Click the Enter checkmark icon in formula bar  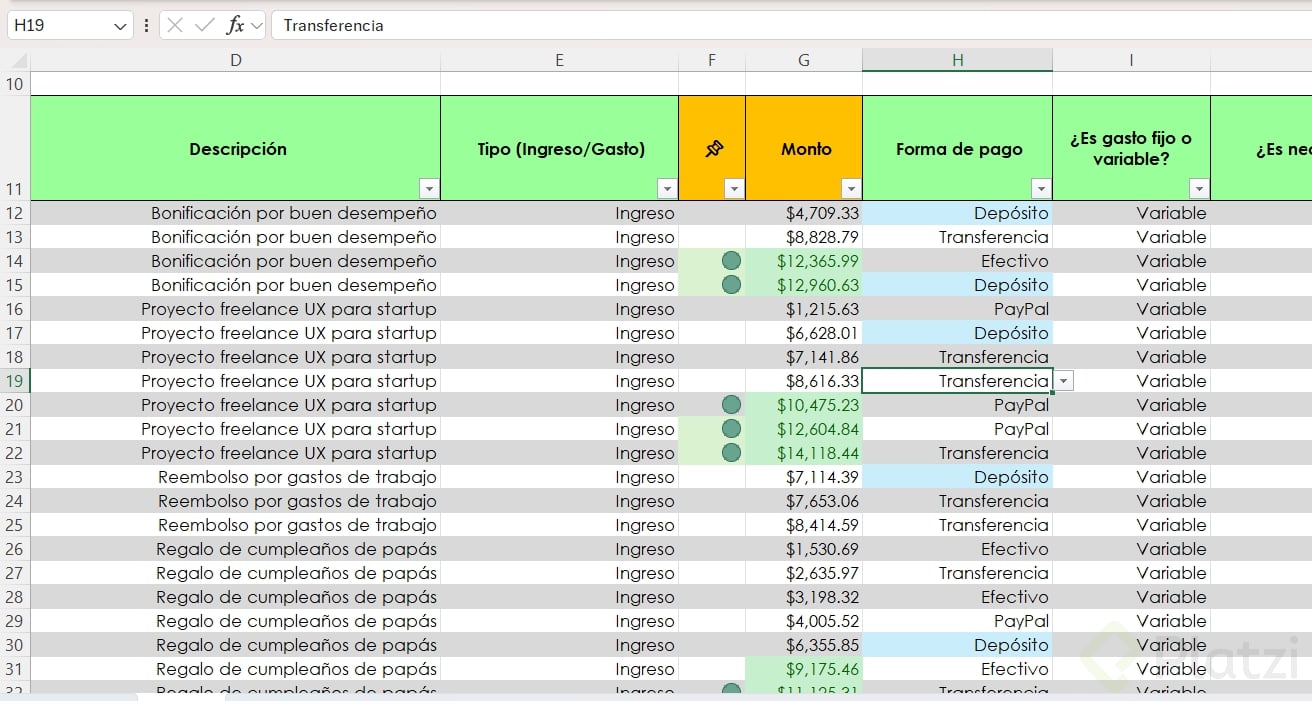pyautogui.click(x=205, y=25)
